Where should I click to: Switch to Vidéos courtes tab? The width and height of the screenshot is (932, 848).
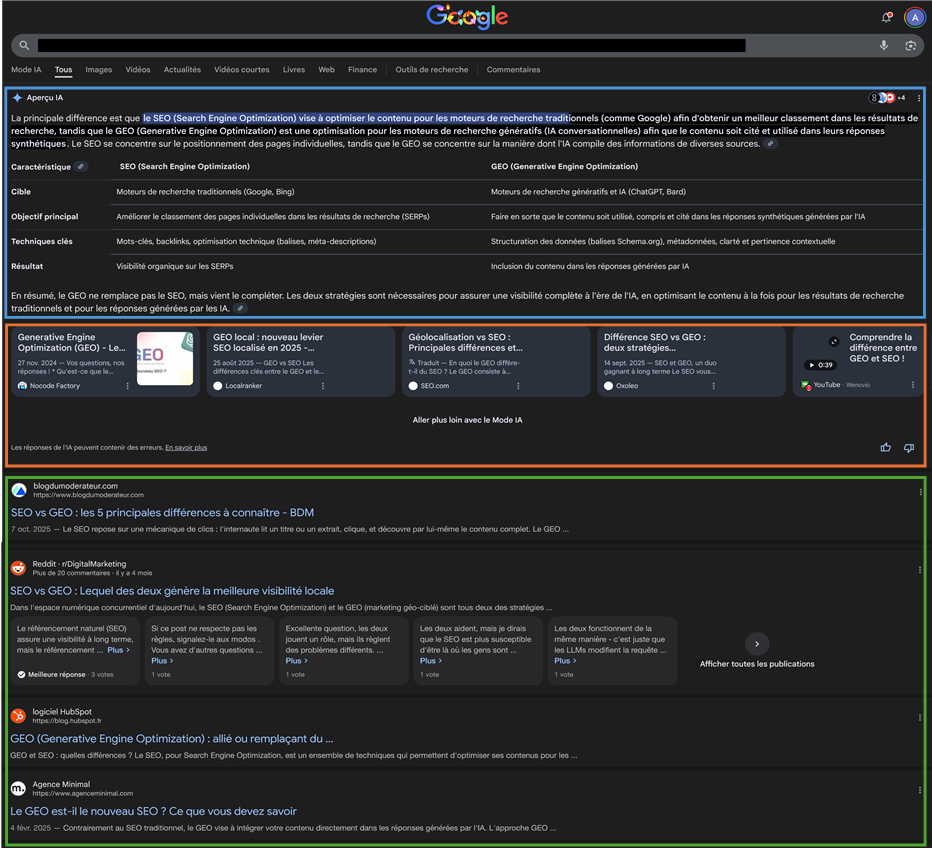pyautogui.click(x=242, y=70)
